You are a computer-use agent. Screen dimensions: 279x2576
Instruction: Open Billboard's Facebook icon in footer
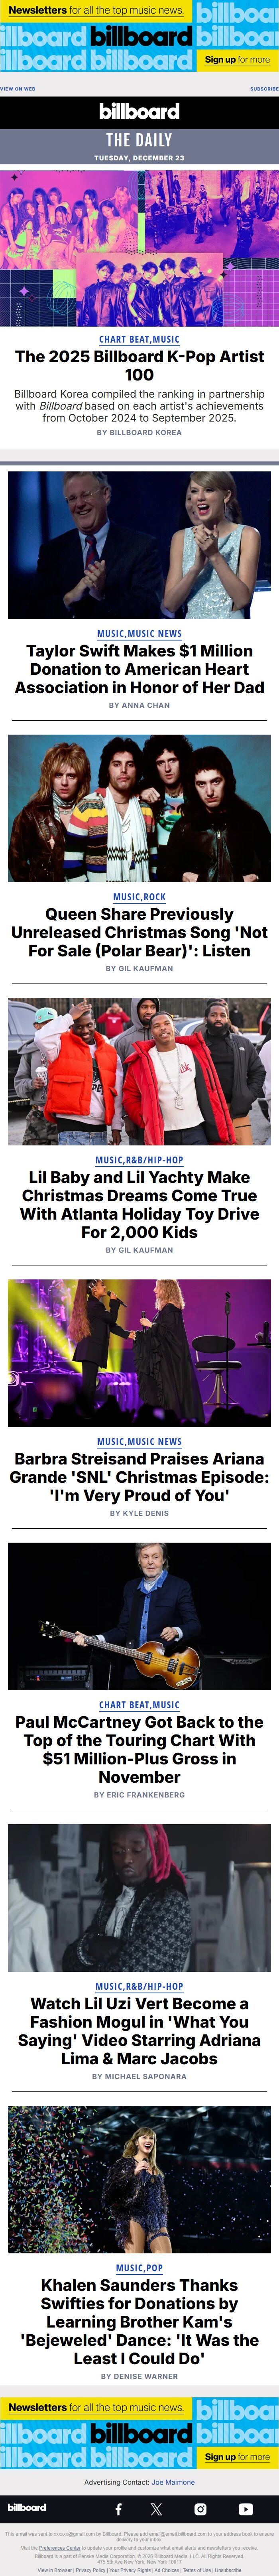coord(118,2508)
